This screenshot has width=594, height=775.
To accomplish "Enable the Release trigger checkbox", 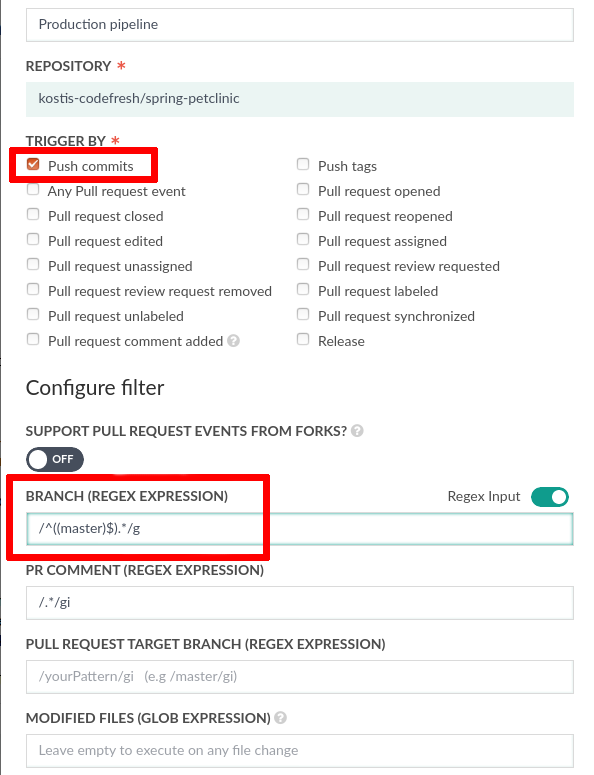I will (303, 339).
